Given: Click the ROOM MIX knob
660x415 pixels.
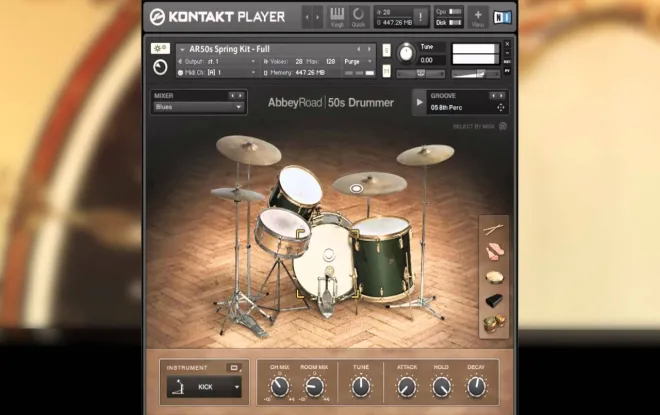Looking at the screenshot, I should [x=314, y=387].
